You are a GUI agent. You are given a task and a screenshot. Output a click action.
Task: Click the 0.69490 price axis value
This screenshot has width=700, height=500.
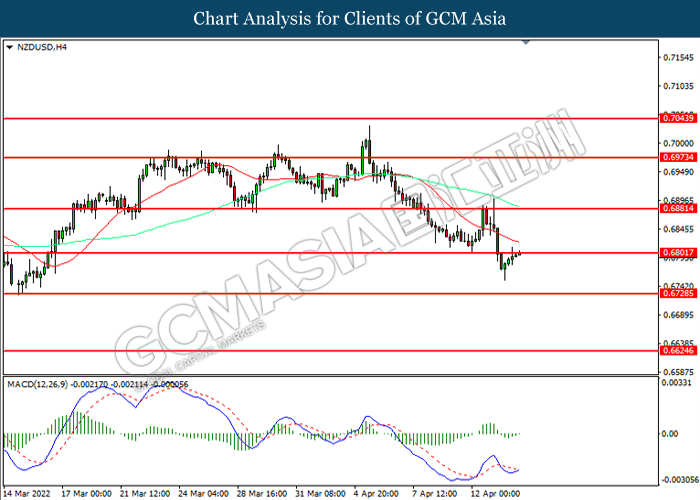(679, 172)
